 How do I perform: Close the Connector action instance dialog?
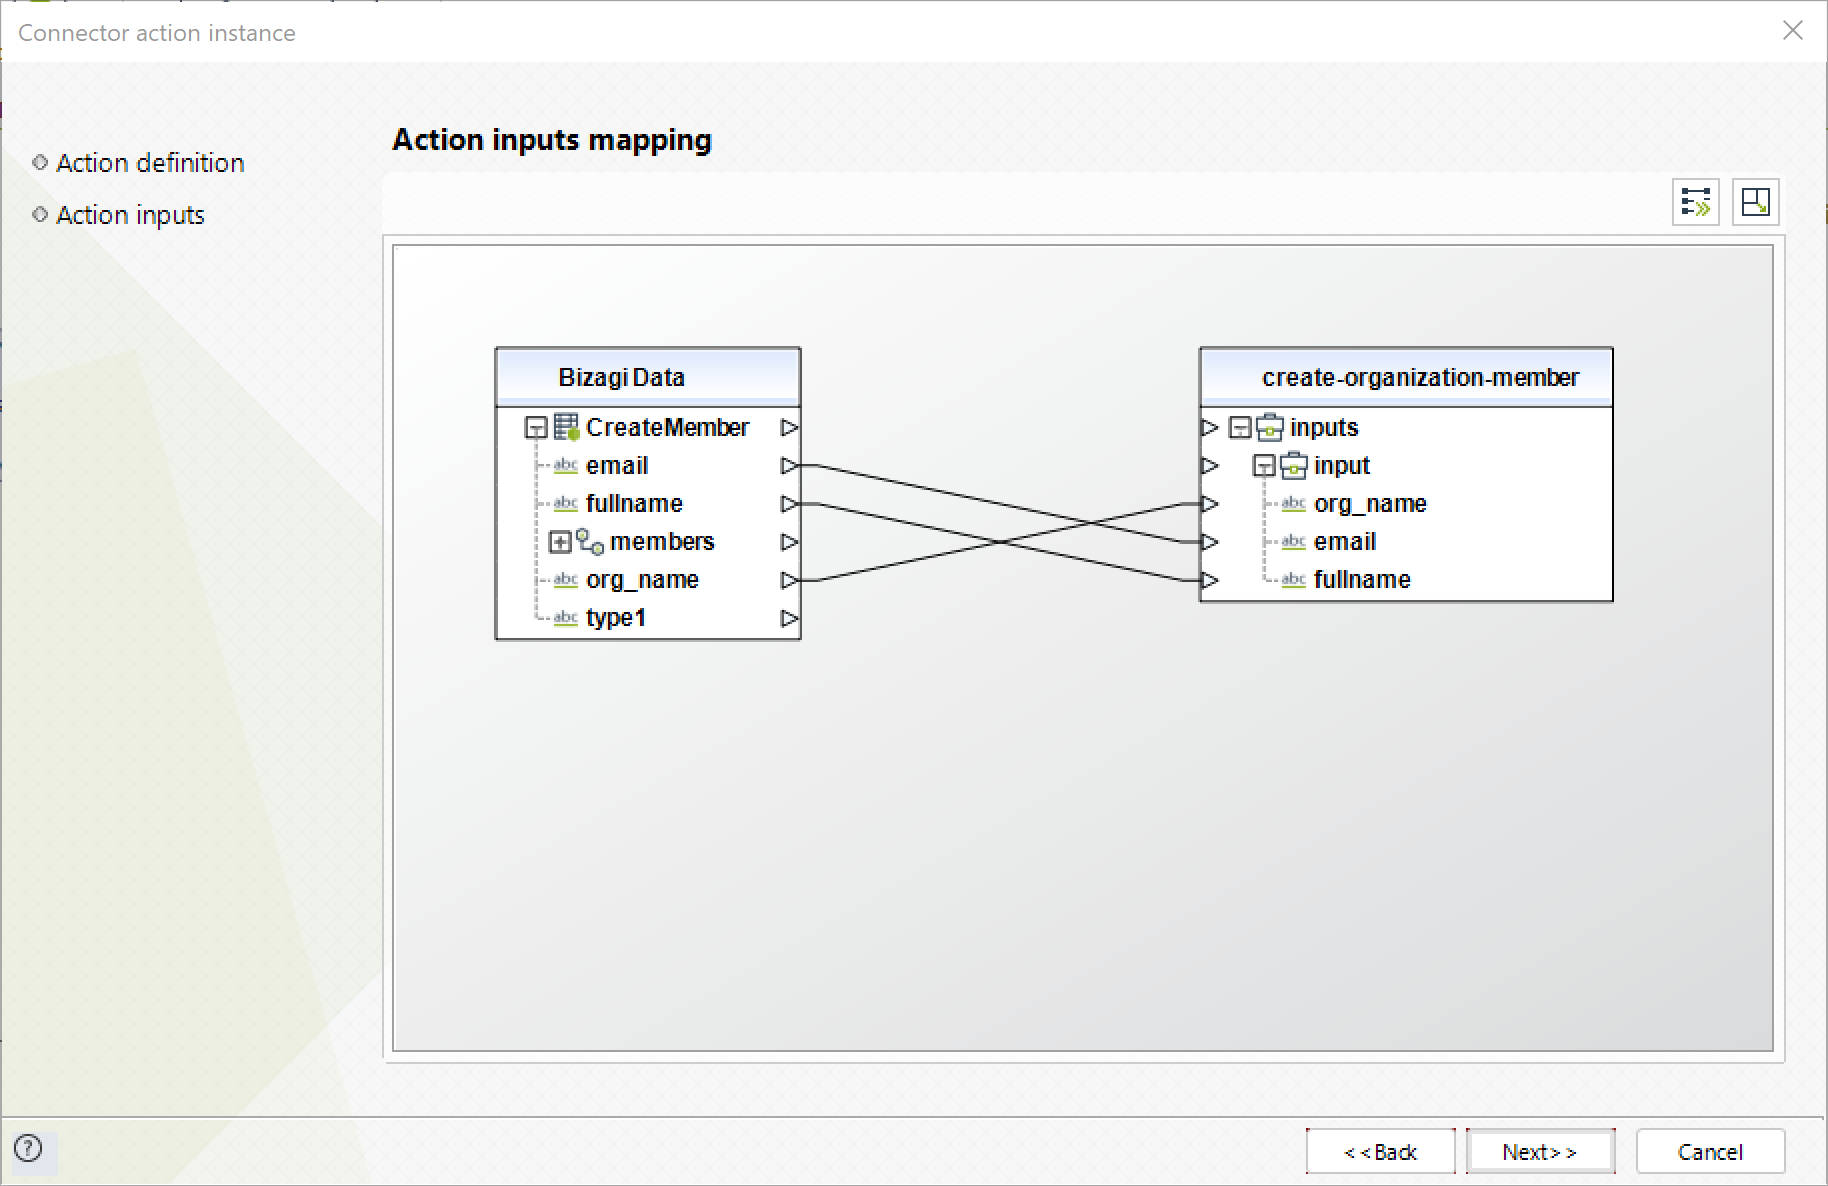[x=1792, y=31]
